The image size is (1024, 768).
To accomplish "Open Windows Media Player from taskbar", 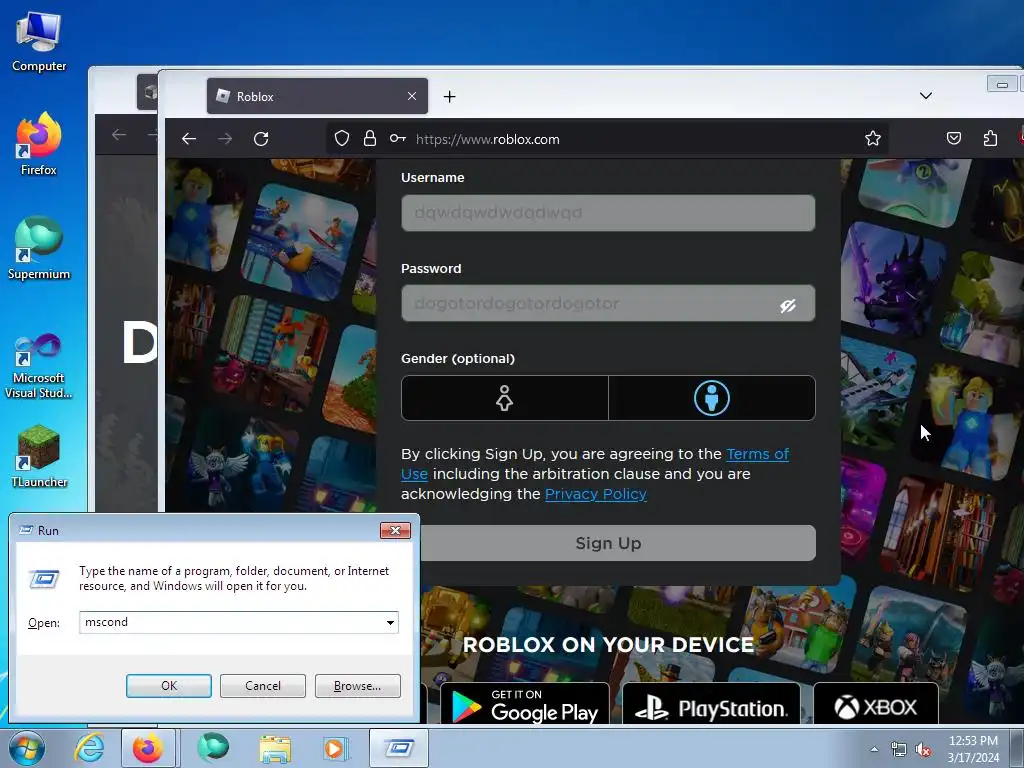I will [x=336, y=748].
